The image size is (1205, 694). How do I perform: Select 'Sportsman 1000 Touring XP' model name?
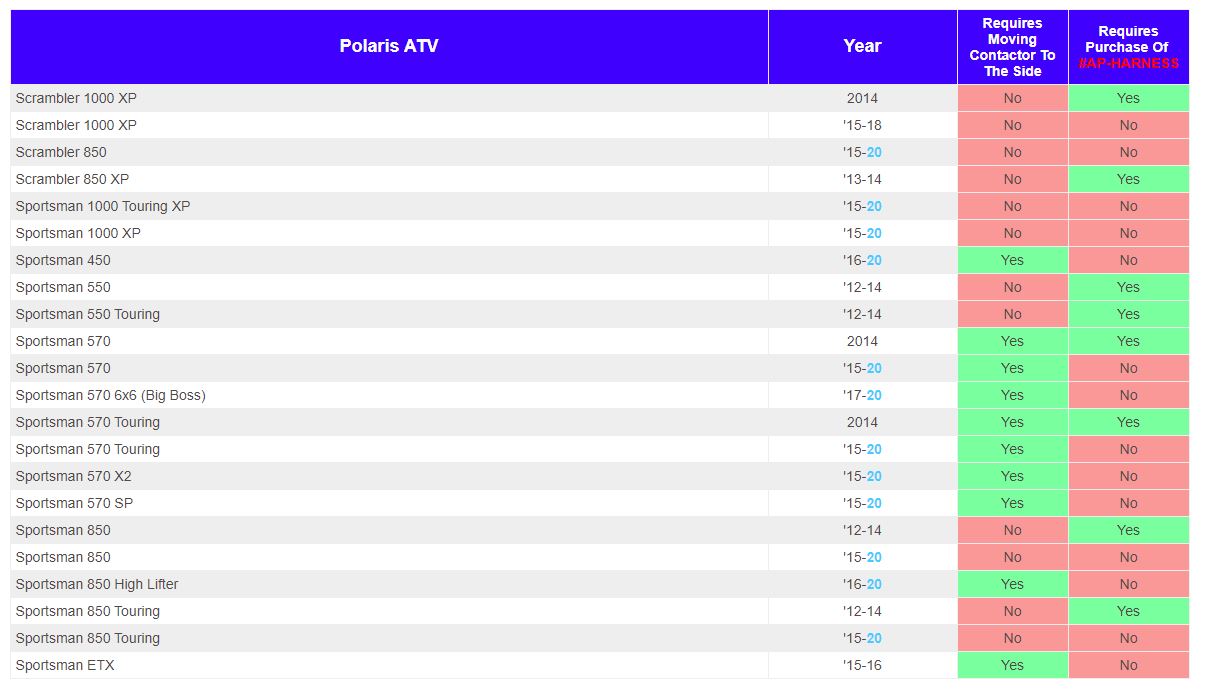coord(103,206)
